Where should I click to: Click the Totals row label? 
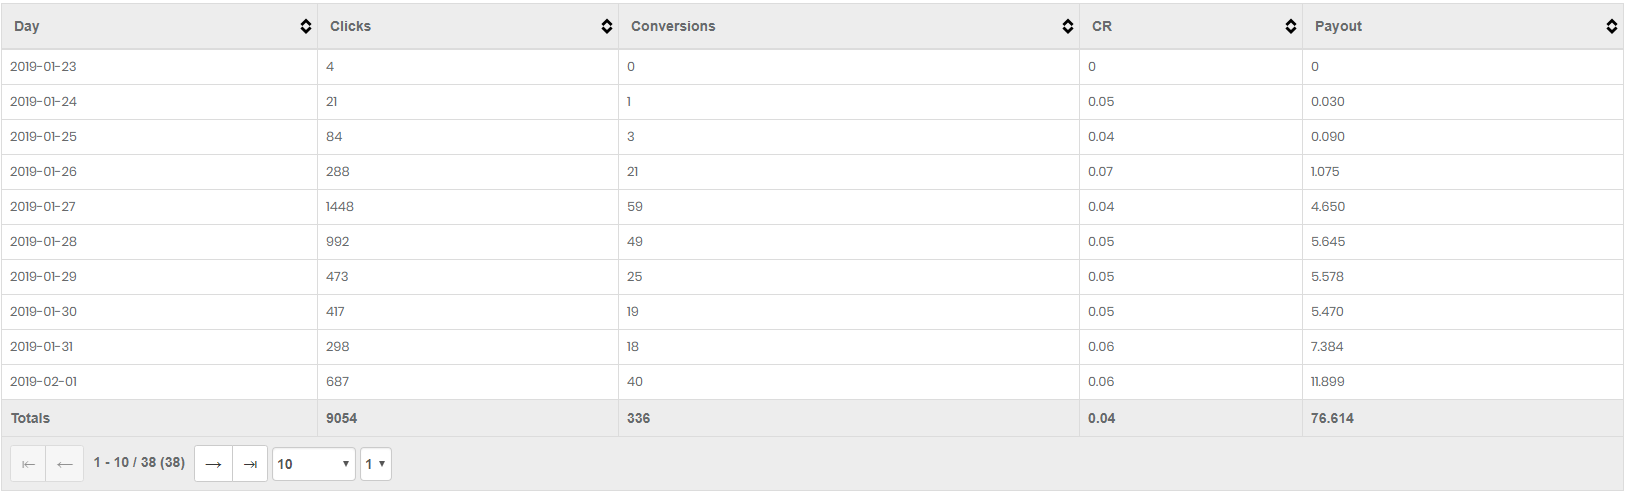(30, 419)
